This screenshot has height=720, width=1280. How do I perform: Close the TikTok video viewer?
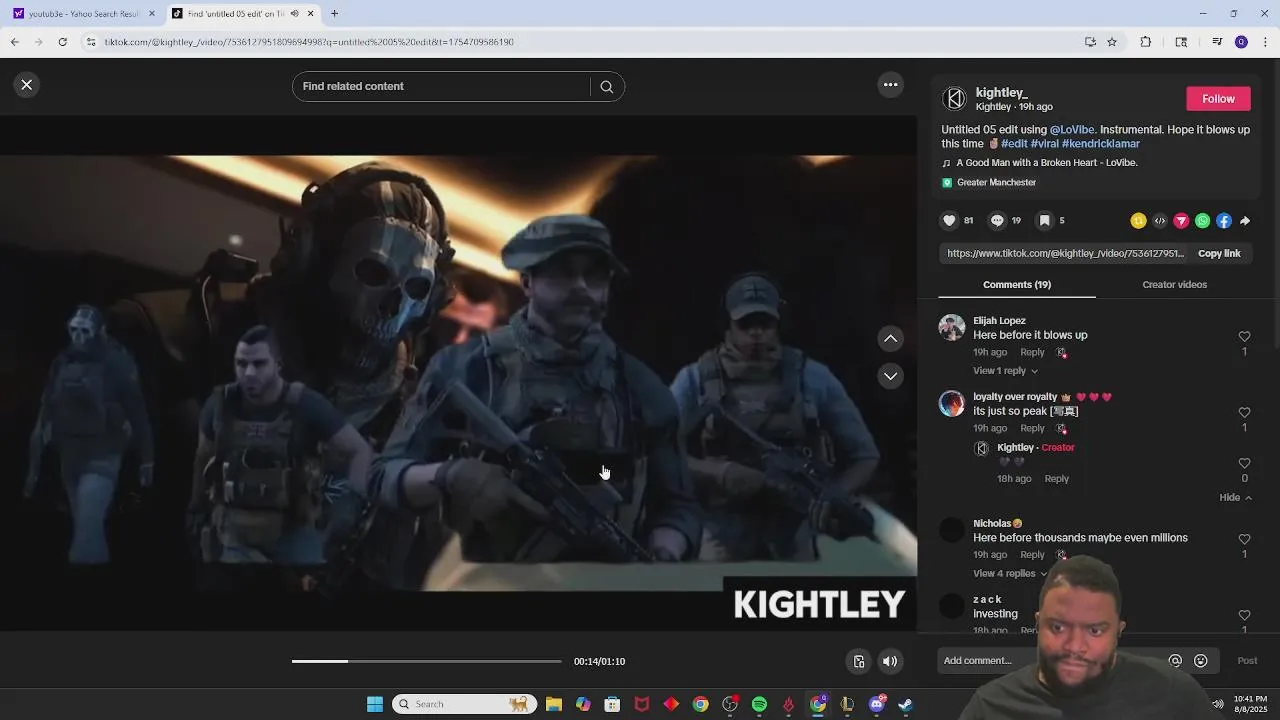click(27, 85)
